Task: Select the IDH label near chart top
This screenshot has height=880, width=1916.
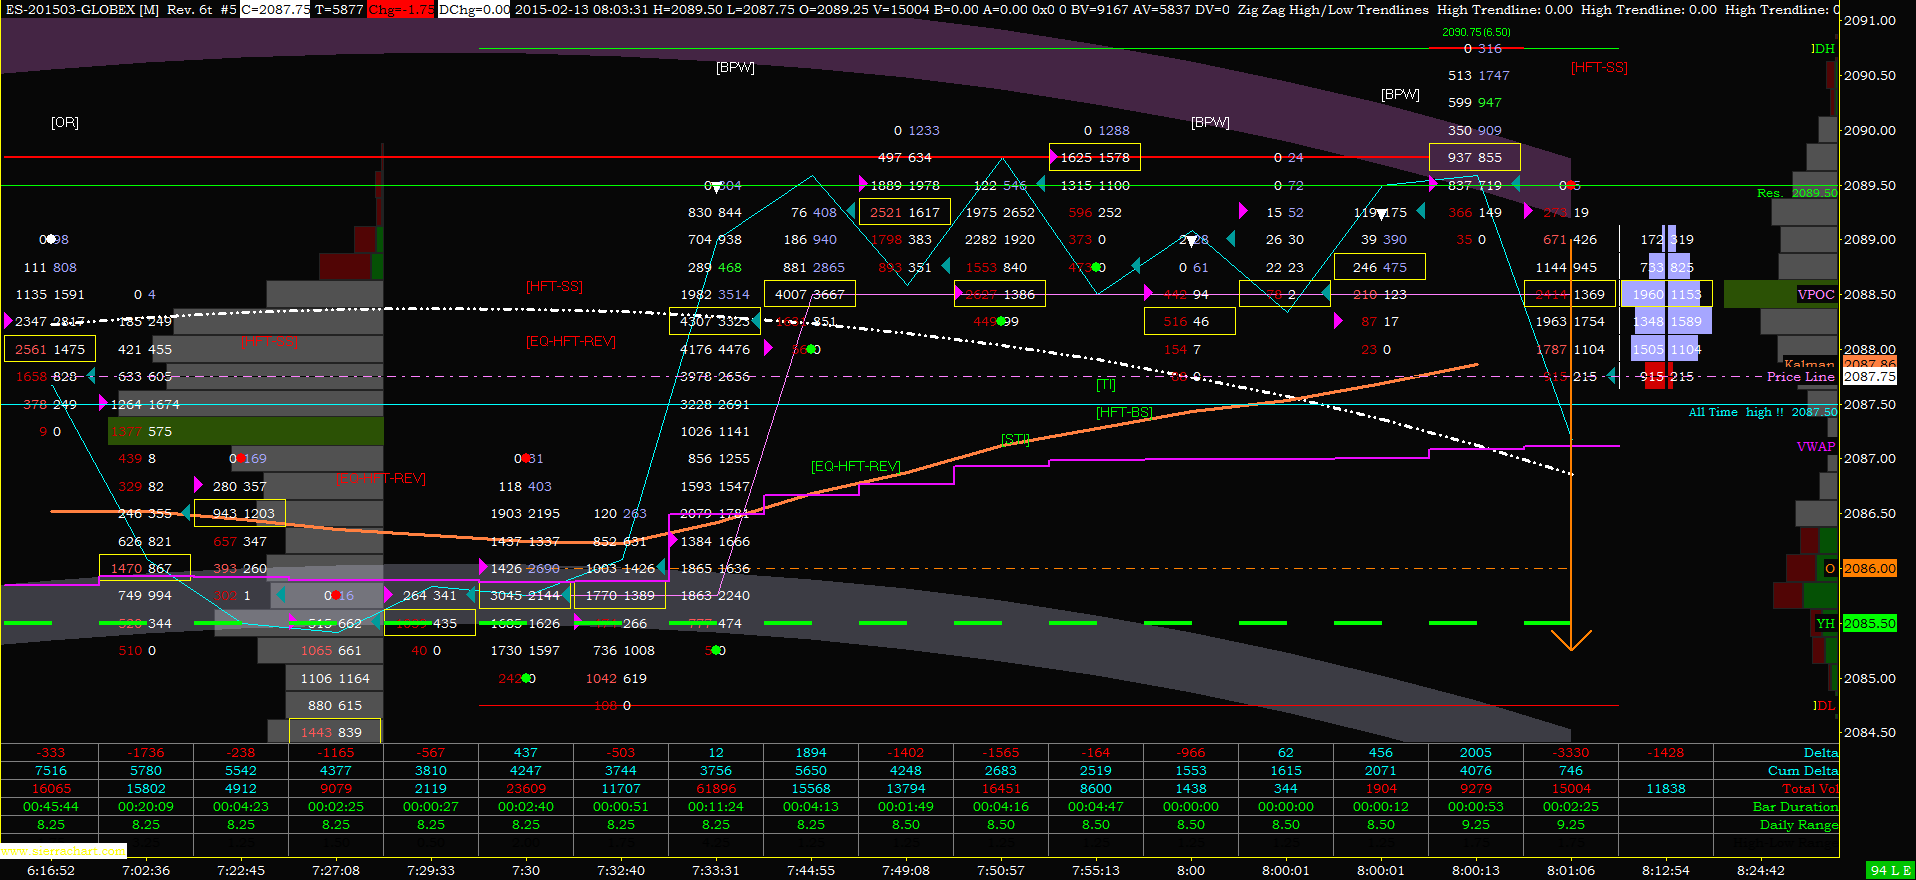Action: [x=1822, y=49]
